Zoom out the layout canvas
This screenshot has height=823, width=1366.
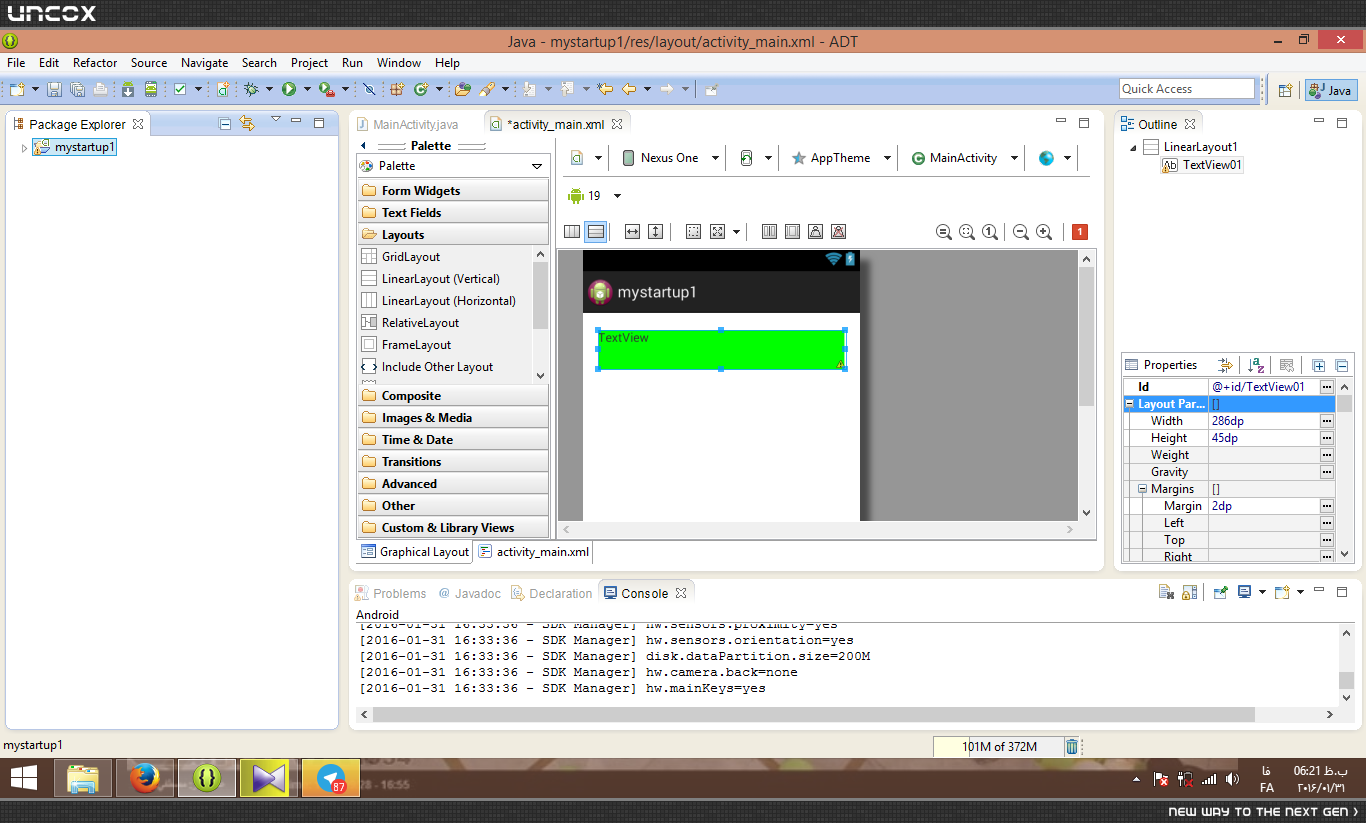pos(1021,232)
